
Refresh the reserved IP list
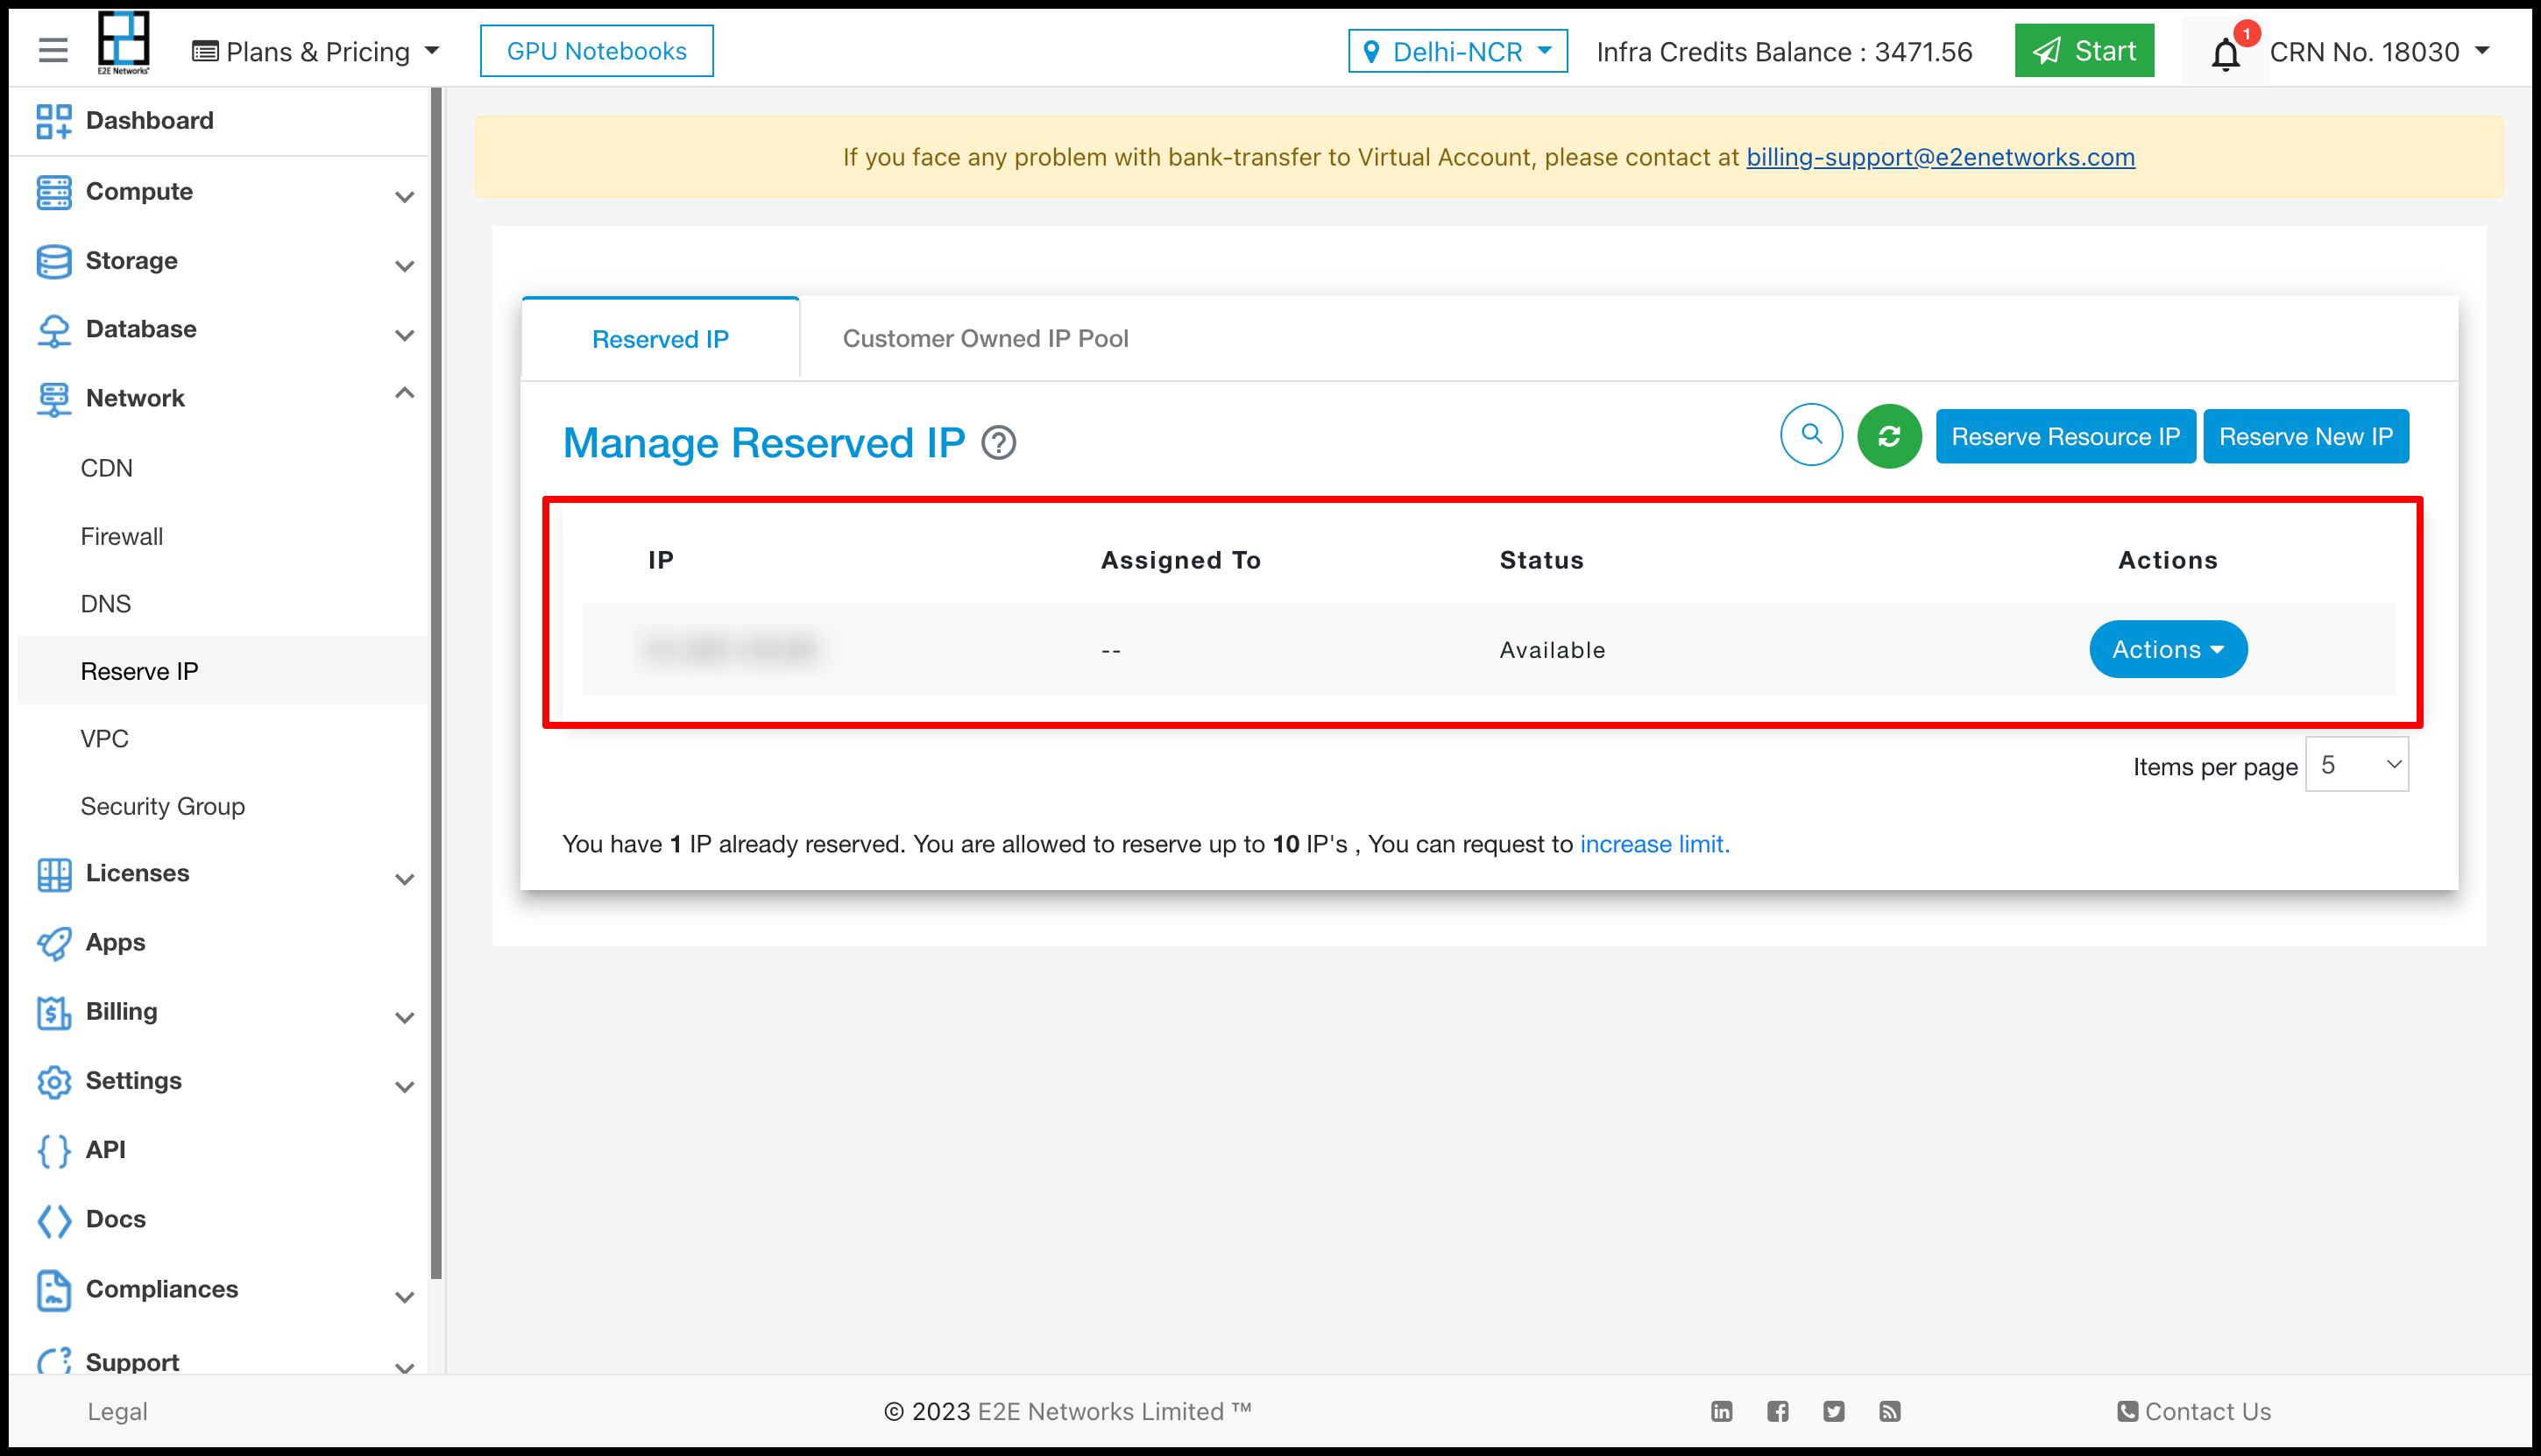pos(1889,436)
